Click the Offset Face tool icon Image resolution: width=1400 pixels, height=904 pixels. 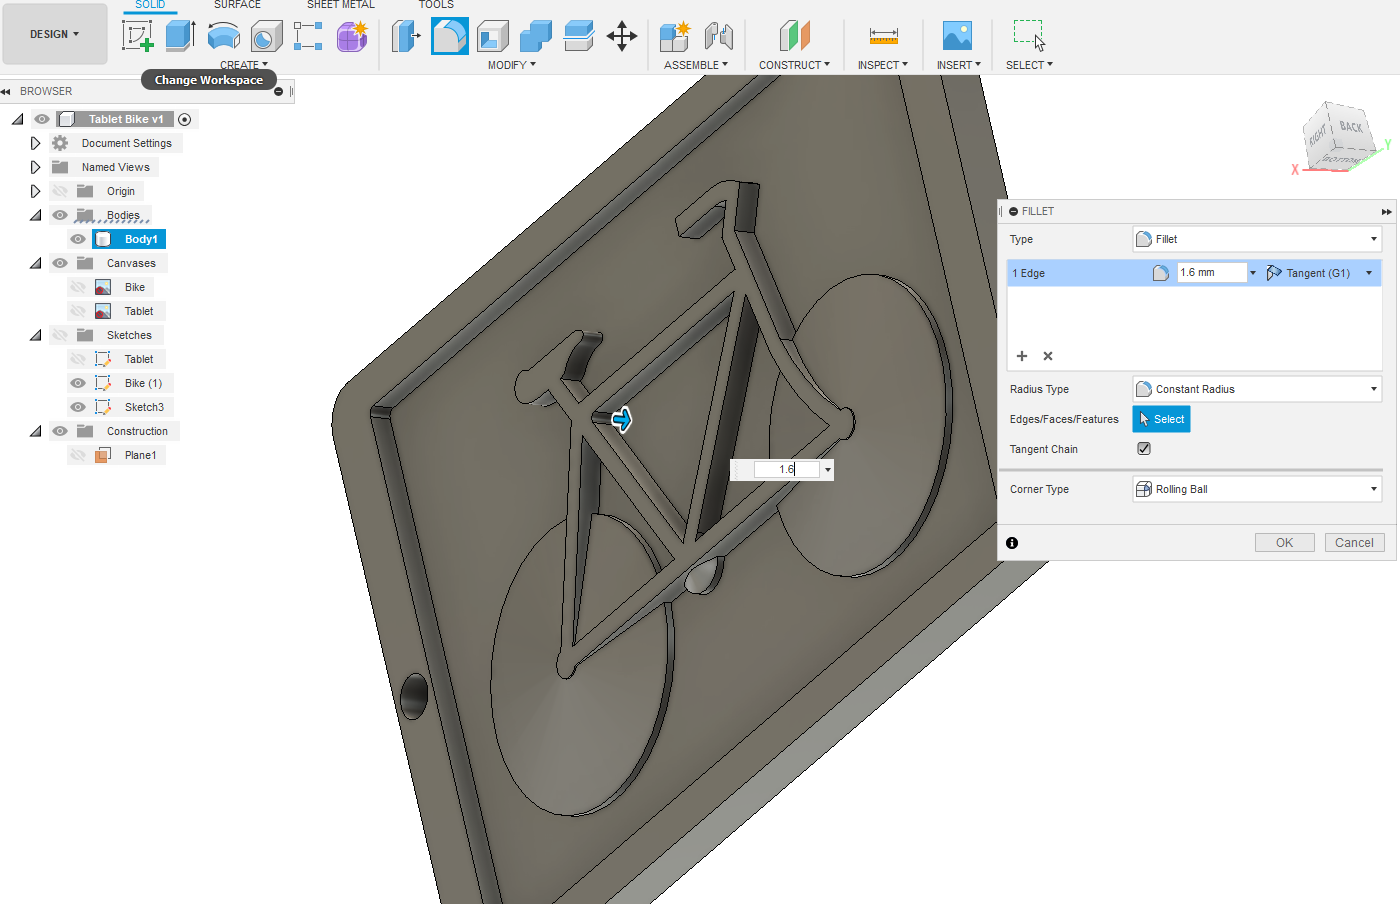[x=579, y=37]
